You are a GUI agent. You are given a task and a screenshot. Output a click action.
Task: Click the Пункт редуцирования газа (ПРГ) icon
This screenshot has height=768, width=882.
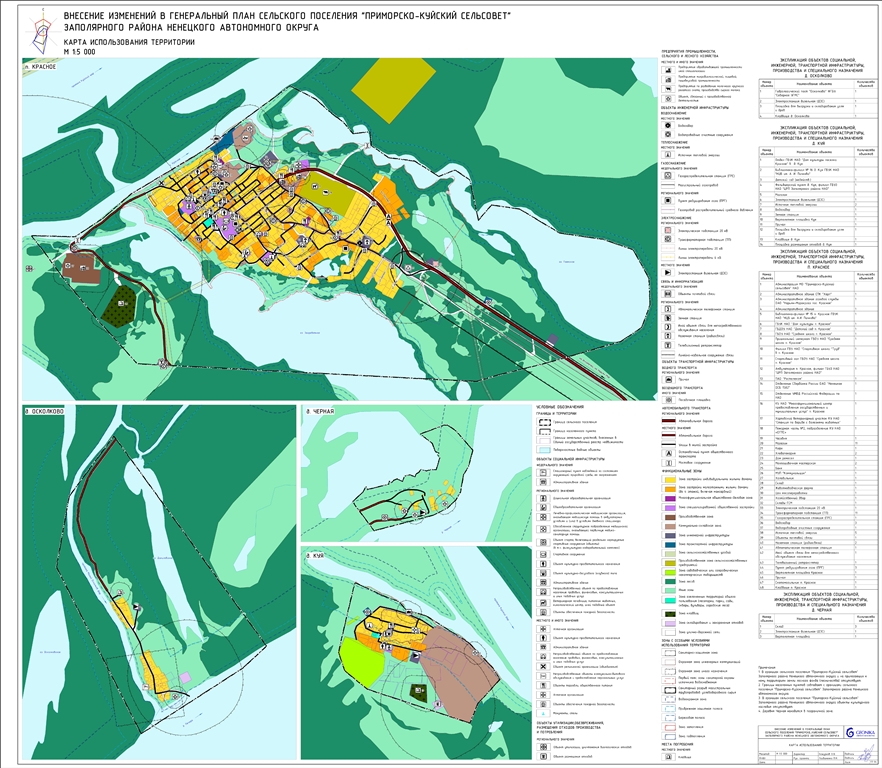[x=668, y=200]
